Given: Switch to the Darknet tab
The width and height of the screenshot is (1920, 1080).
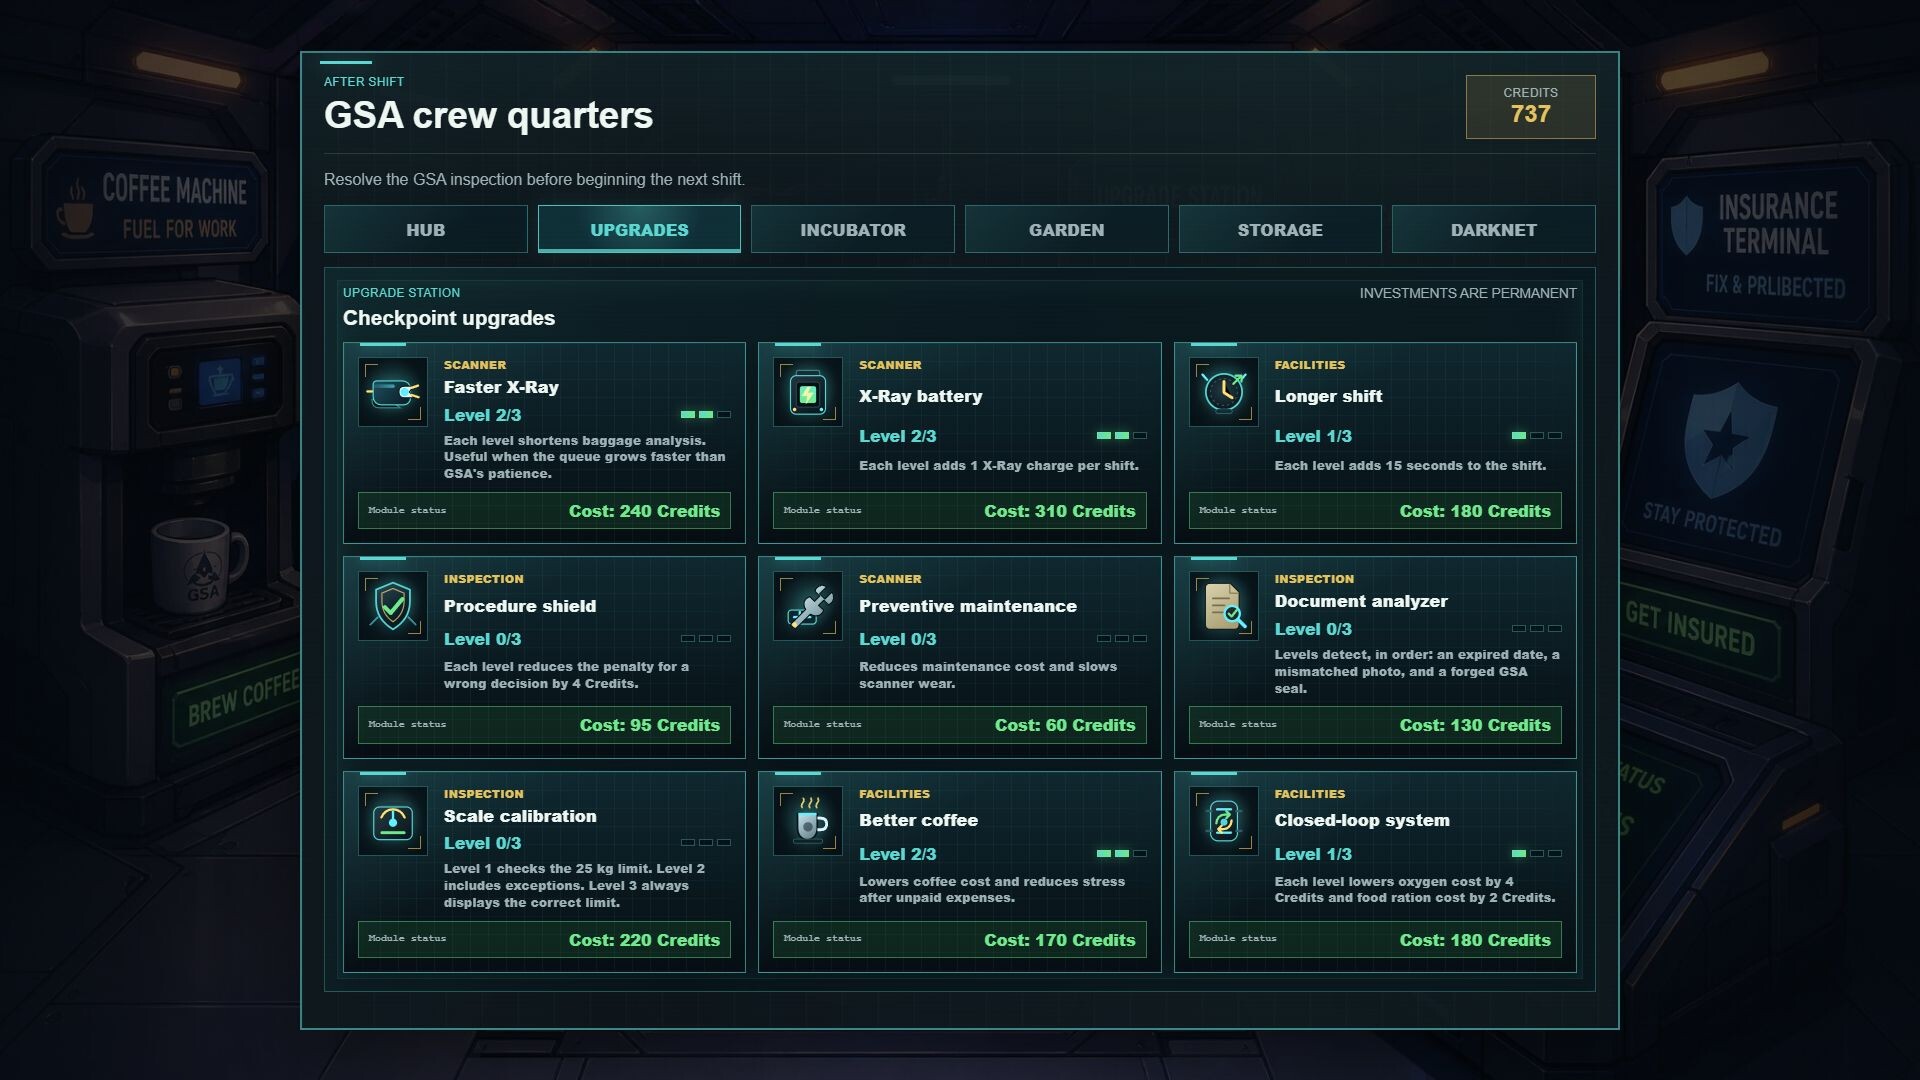Looking at the screenshot, I should click(x=1493, y=229).
